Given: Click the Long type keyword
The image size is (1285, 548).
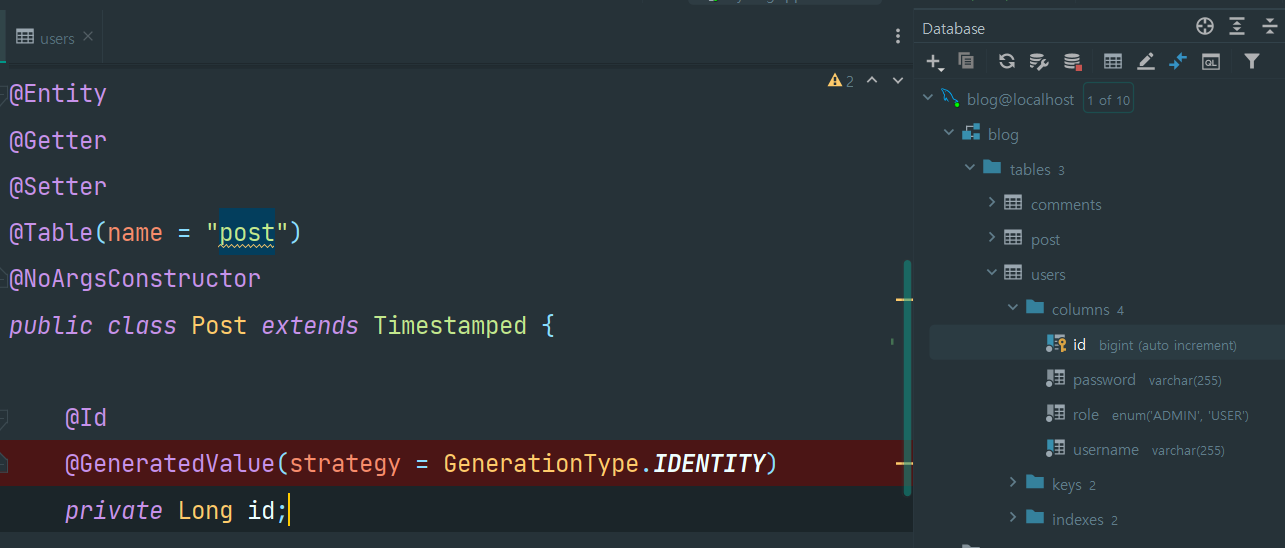Looking at the screenshot, I should pyautogui.click(x=205, y=511).
